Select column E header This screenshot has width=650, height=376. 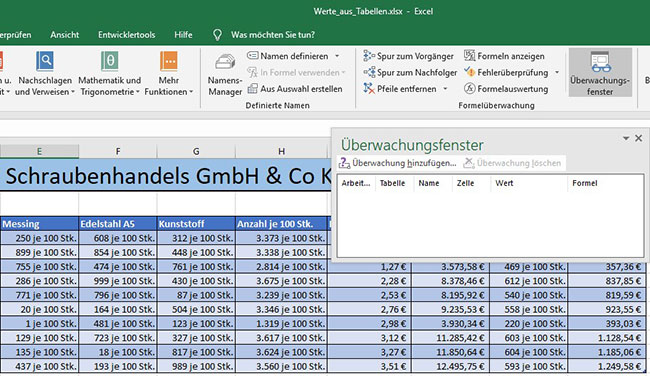pos(39,151)
